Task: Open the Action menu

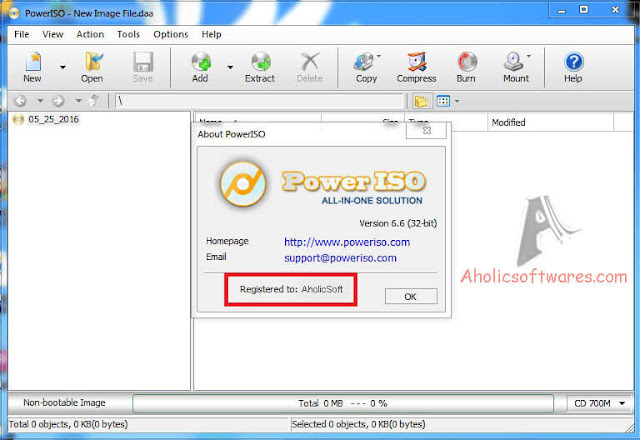Action: 90,34
